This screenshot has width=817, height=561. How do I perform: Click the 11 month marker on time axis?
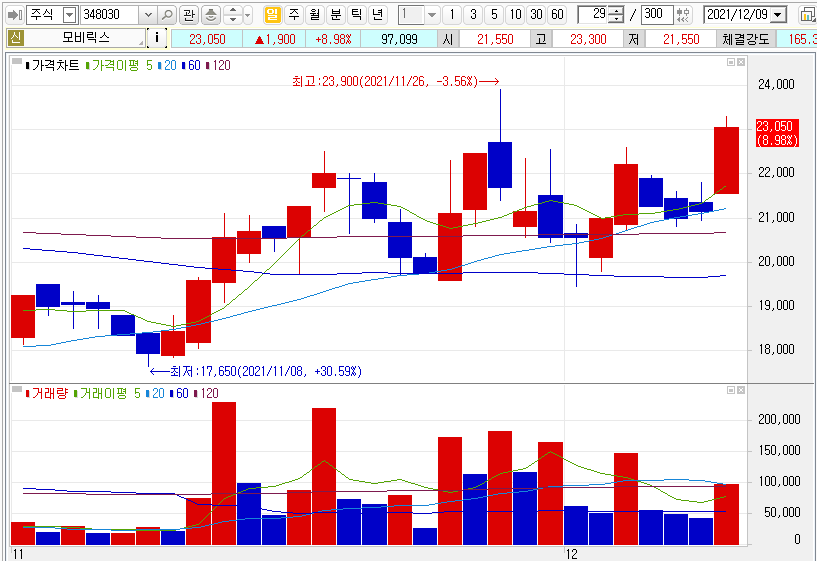18,554
